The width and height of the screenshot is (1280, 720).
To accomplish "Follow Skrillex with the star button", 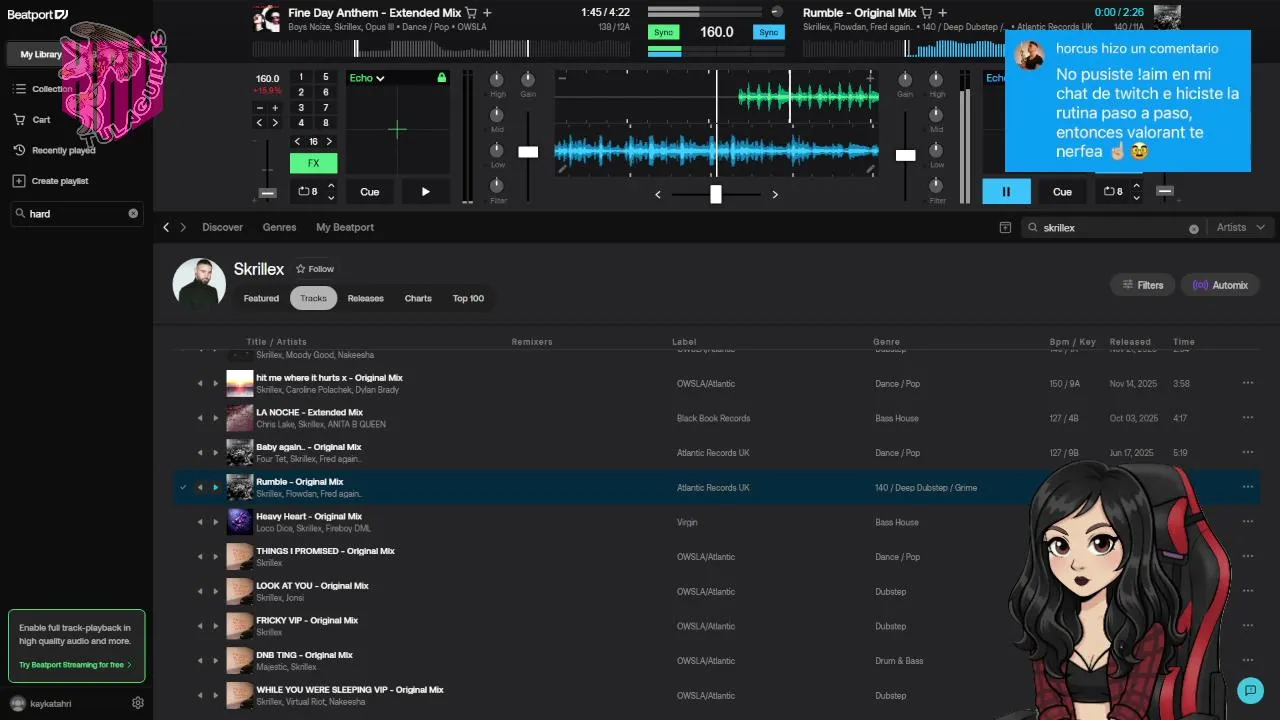I will coord(315,269).
